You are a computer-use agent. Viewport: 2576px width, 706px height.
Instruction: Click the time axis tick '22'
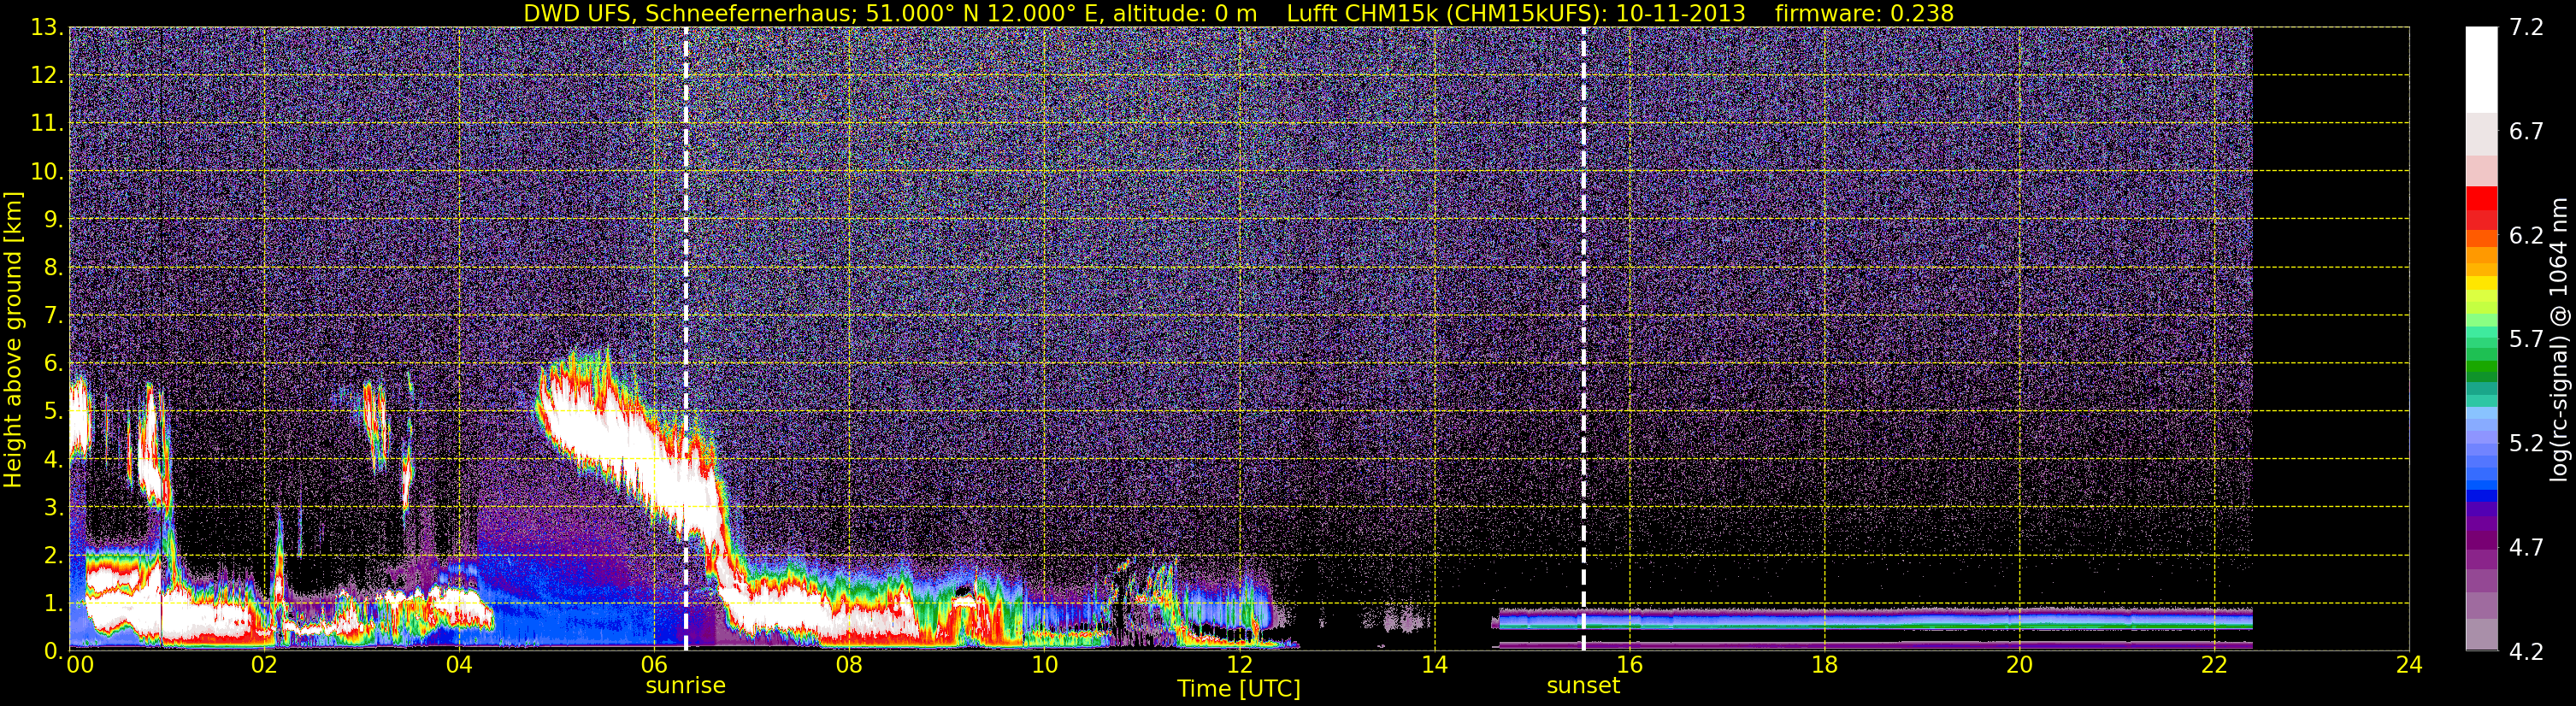pos(2214,666)
